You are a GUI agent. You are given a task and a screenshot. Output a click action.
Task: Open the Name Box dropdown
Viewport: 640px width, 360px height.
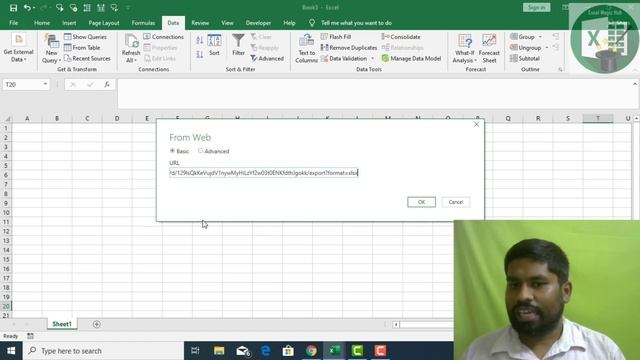[x=45, y=84]
